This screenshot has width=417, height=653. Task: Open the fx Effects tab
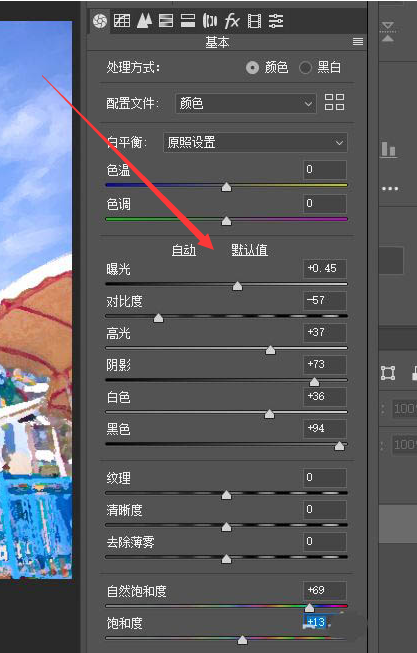(232, 20)
